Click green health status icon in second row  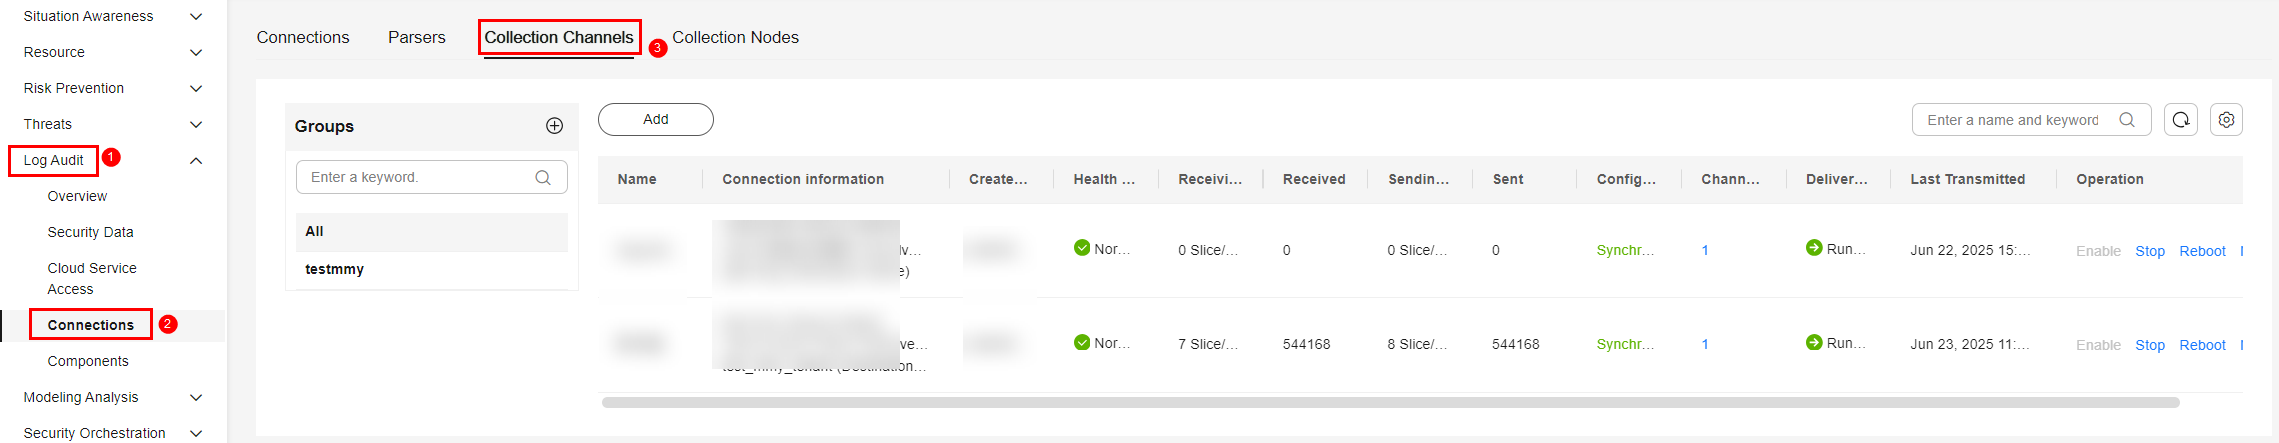pyautogui.click(x=1082, y=343)
